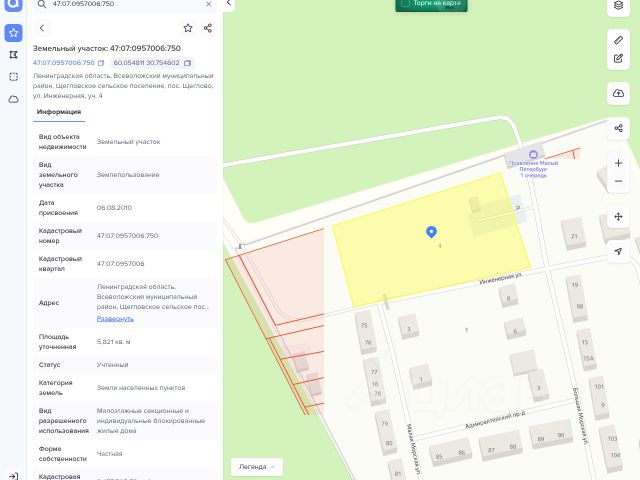Open the favorites star in left sidebar
The image size is (640, 480).
point(13,33)
